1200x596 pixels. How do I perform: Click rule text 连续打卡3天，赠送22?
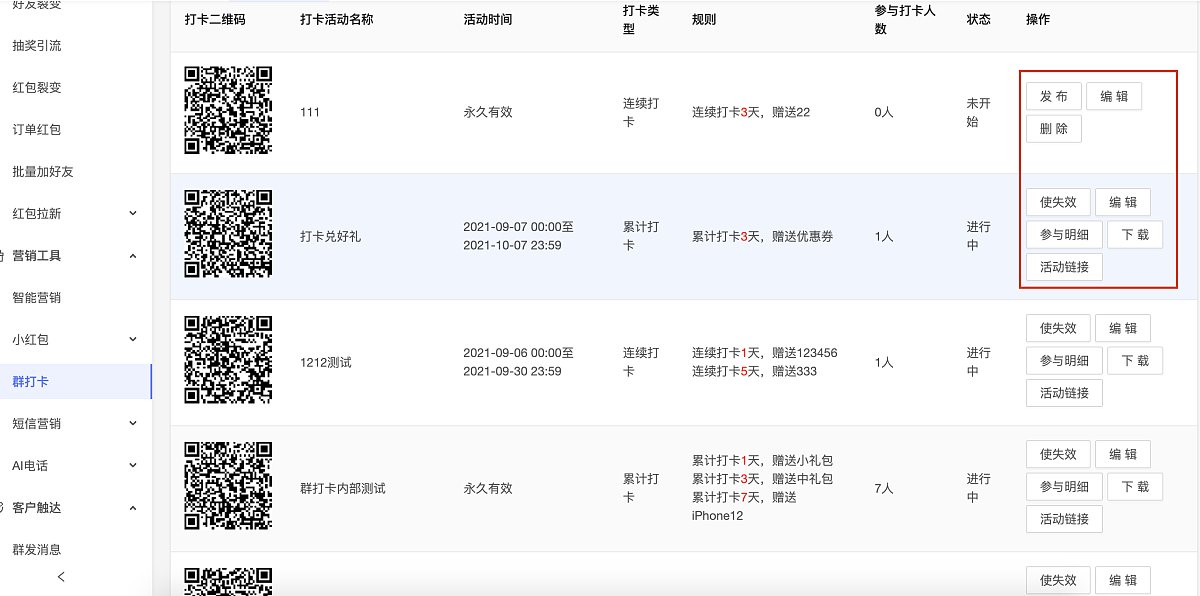pyautogui.click(x=751, y=112)
